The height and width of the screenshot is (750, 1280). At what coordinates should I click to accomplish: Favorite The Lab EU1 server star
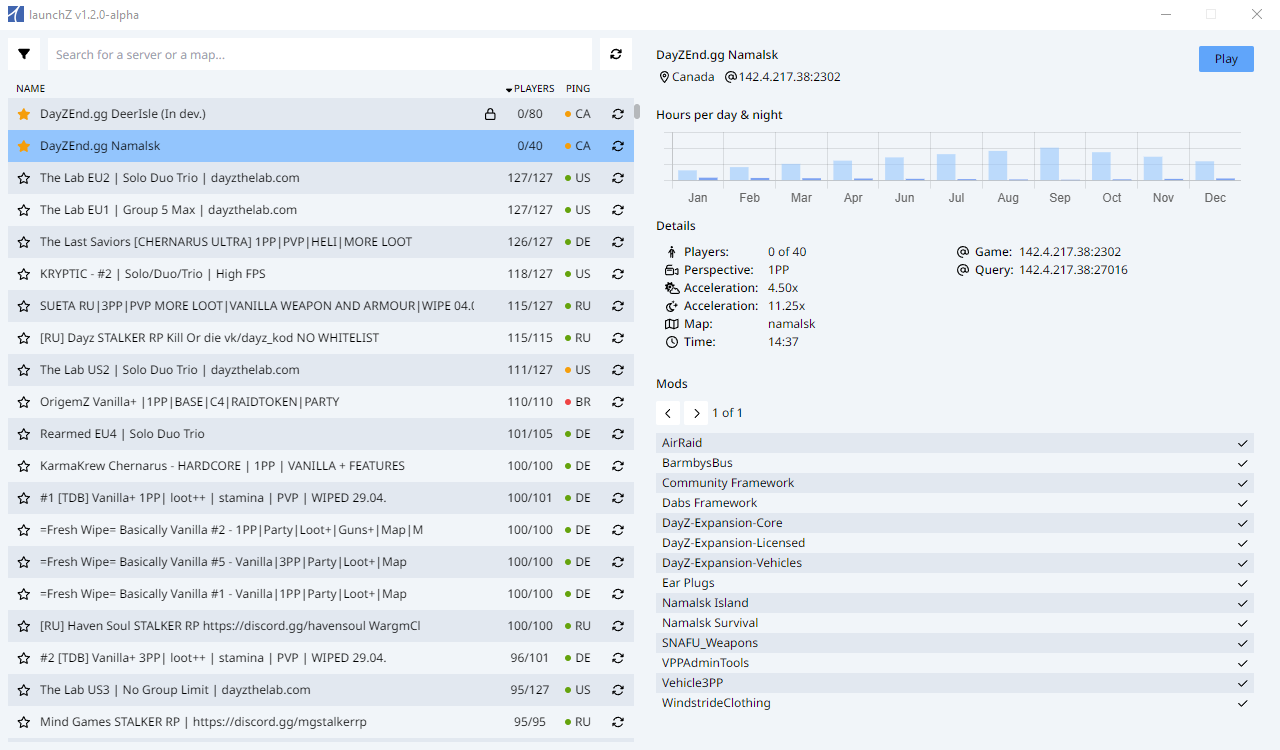24,210
